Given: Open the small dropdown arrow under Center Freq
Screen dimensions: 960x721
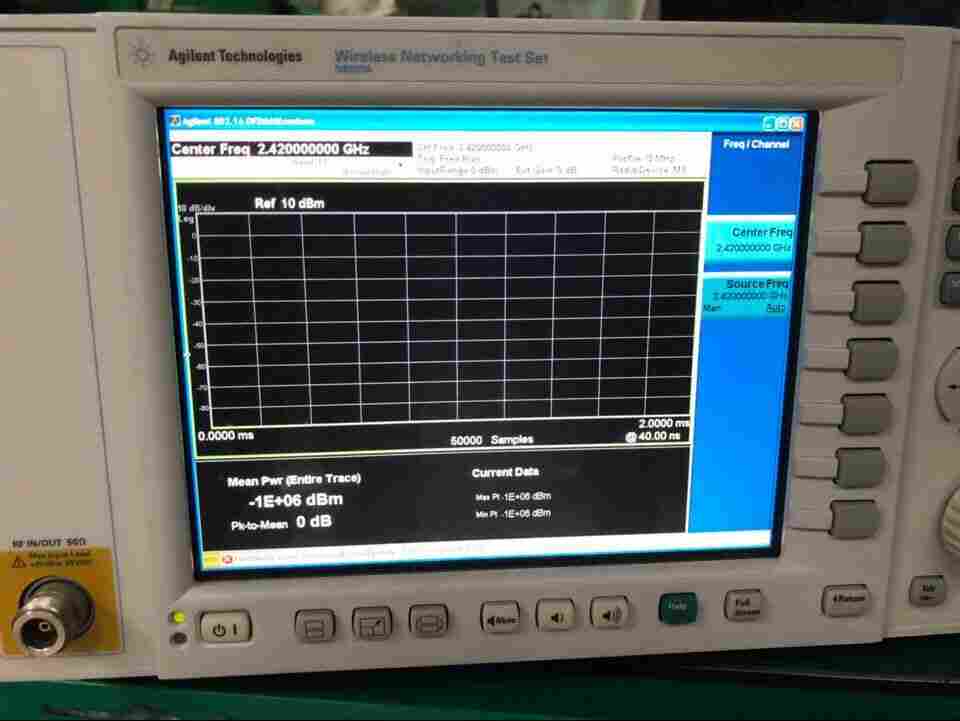Looking at the screenshot, I should tap(400, 165).
